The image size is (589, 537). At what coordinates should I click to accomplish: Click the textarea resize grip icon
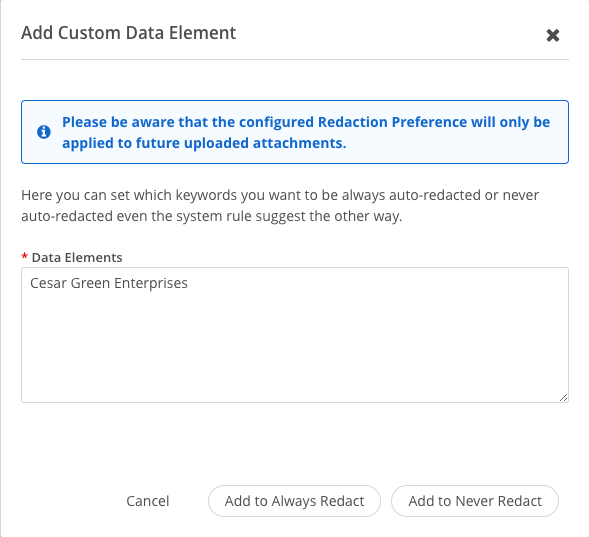click(563, 397)
